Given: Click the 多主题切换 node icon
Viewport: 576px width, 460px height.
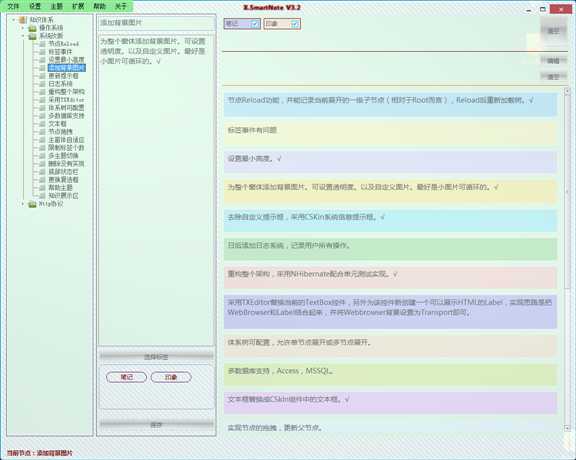Looking at the screenshot, I should 42,156.
